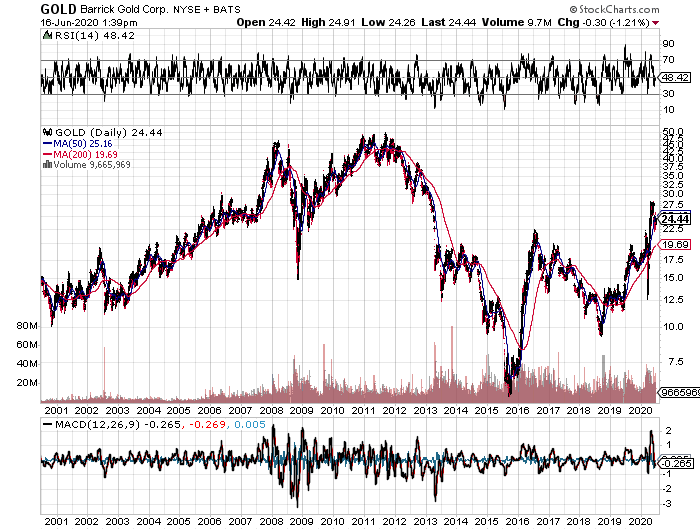Click the 'Volume 9,665,969' legend text
Screen dimensions: 700x530
click(x=92, y=164)
